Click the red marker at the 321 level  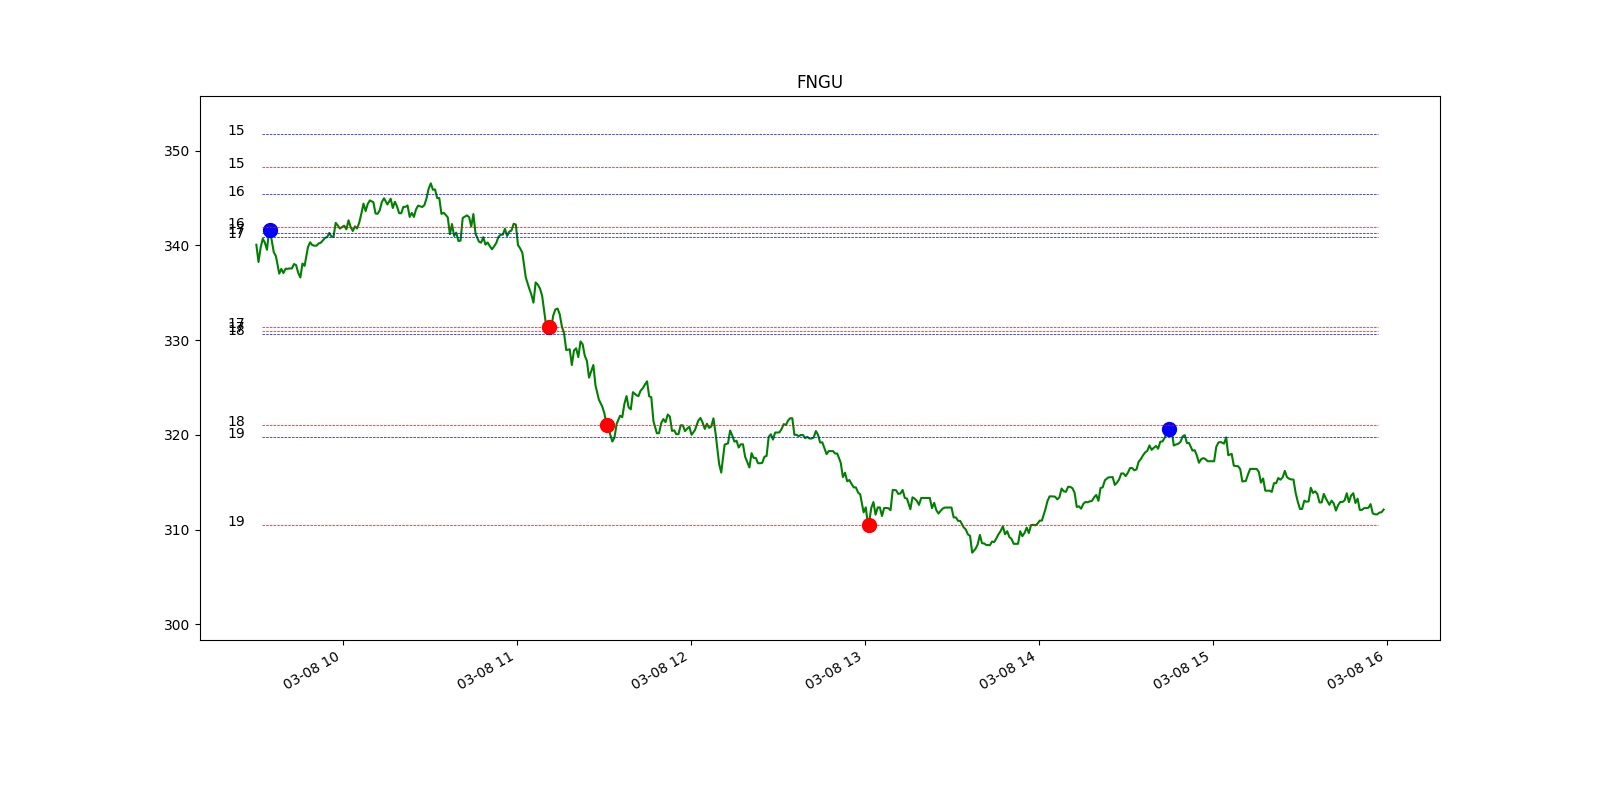click(x=607, y=425)
